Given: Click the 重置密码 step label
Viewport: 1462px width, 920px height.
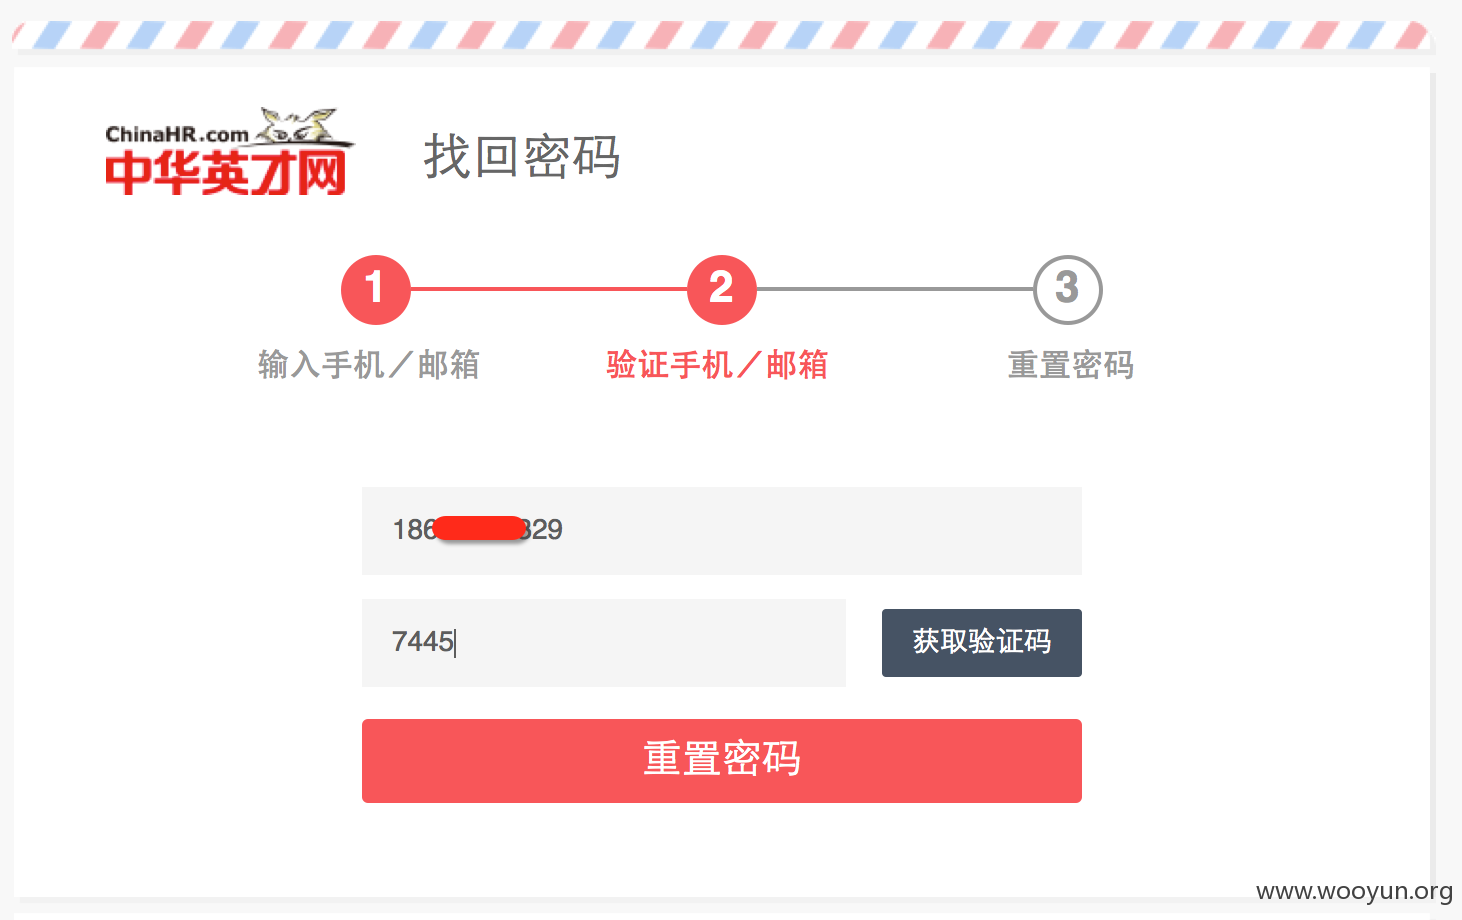Looking at the screenshot, I should coord(1071,365).
